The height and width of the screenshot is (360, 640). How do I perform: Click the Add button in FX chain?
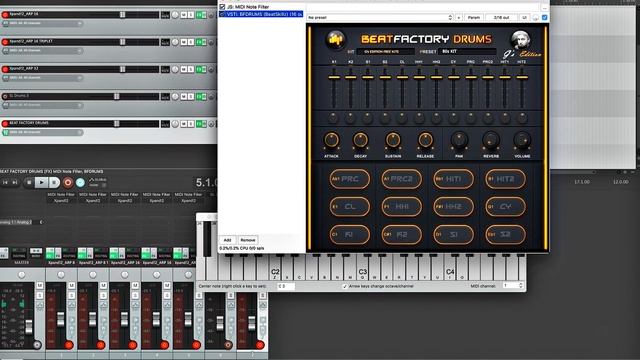coord(227,240)
